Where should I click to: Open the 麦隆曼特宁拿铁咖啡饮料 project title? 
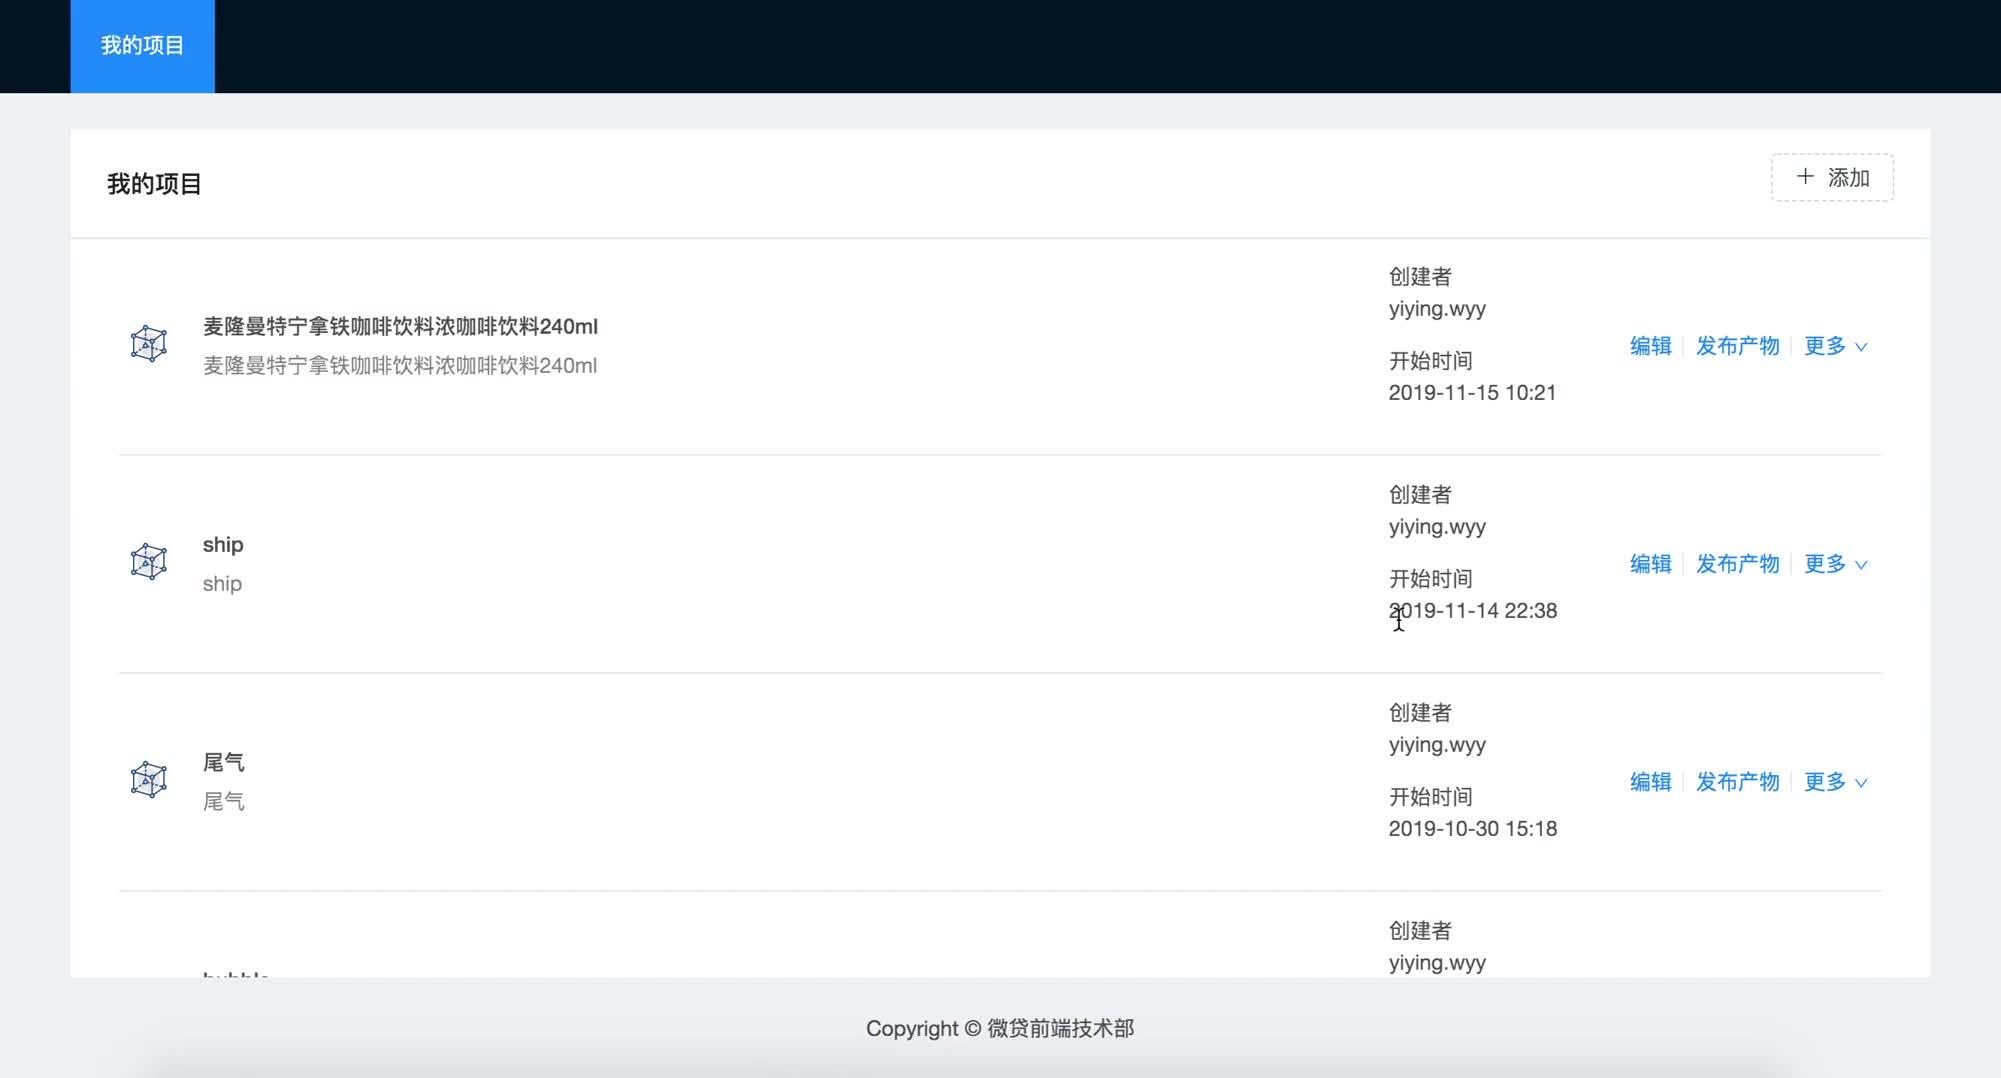click(400, 327)
